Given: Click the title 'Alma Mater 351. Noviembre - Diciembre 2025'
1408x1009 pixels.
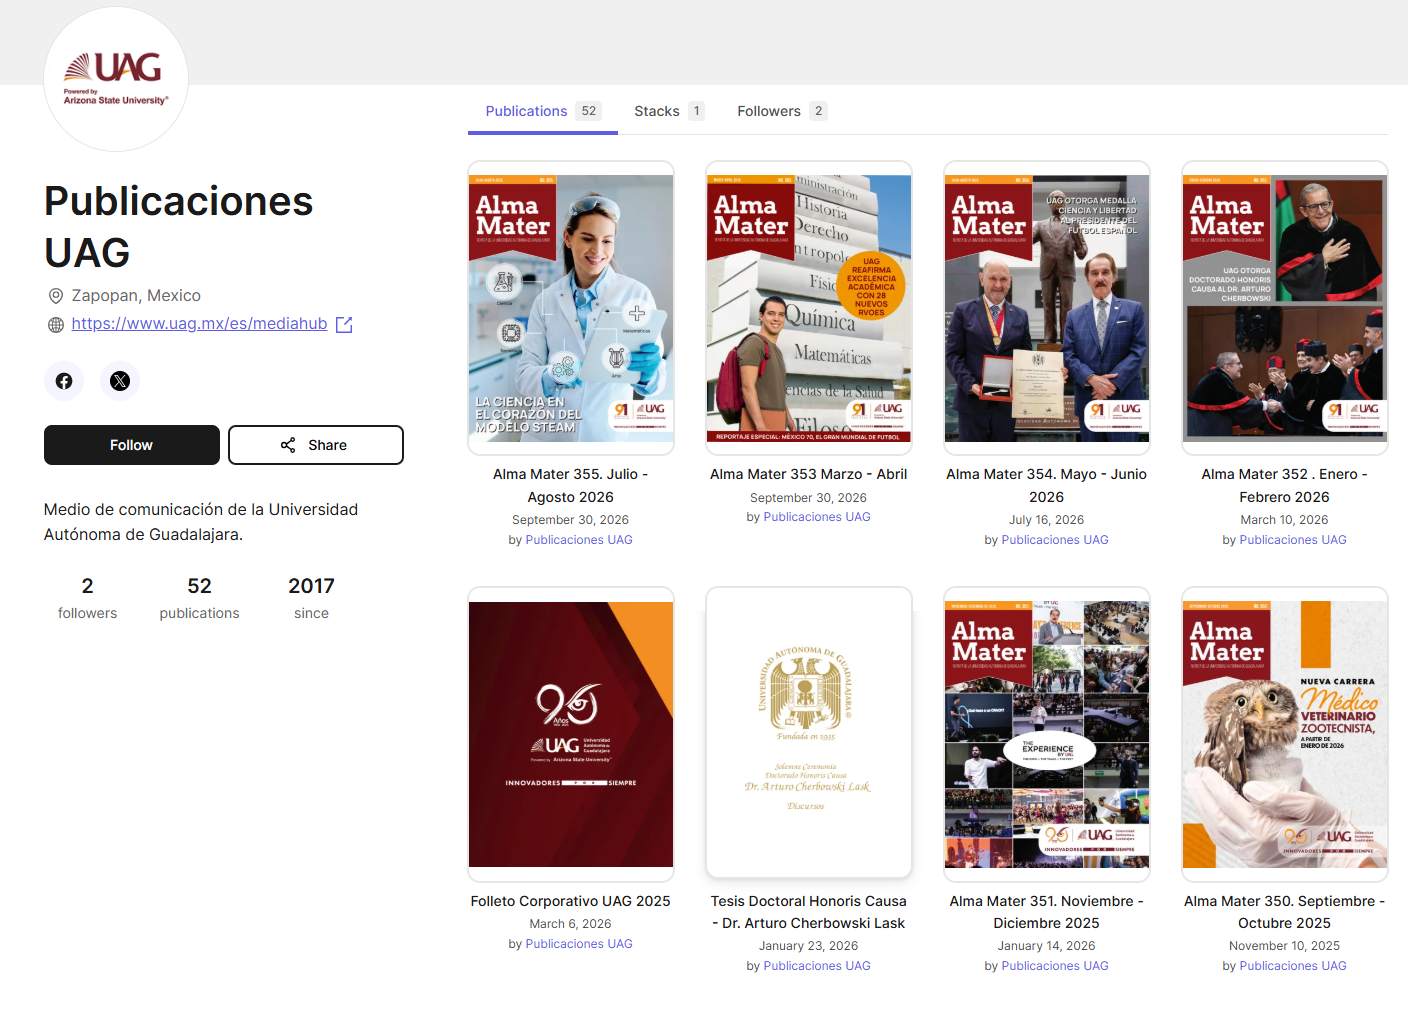Looking at the screenshot, I should pos(1047,912).
